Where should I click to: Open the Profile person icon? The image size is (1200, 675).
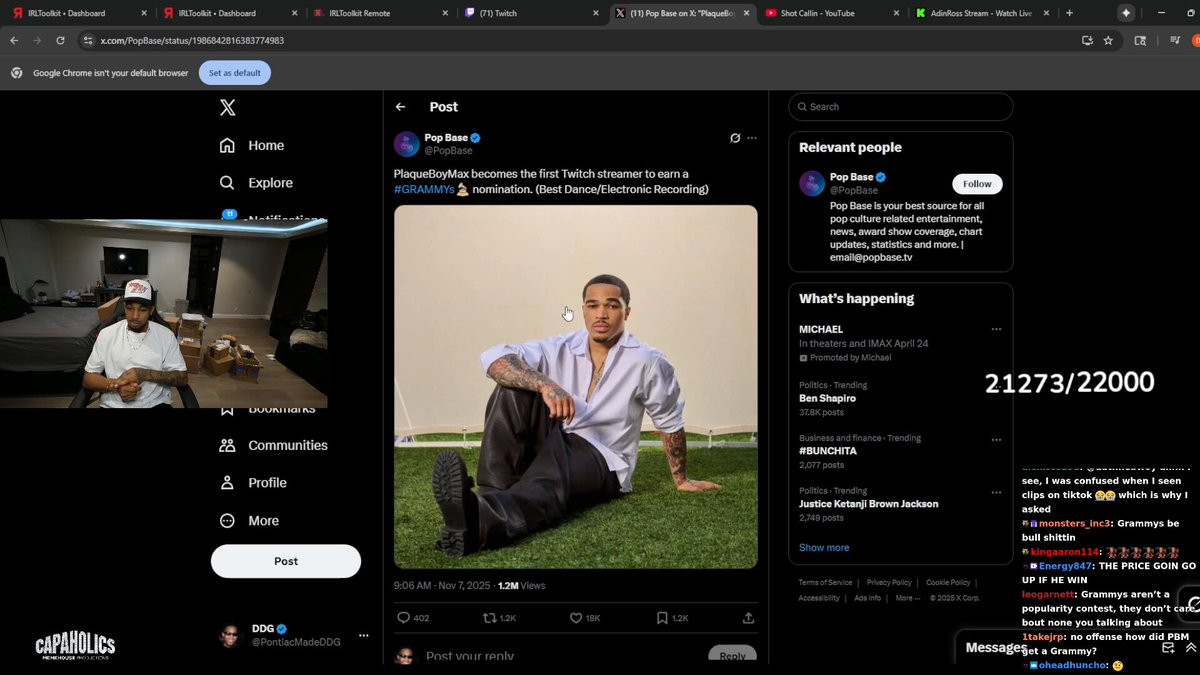tap(228, 483)
